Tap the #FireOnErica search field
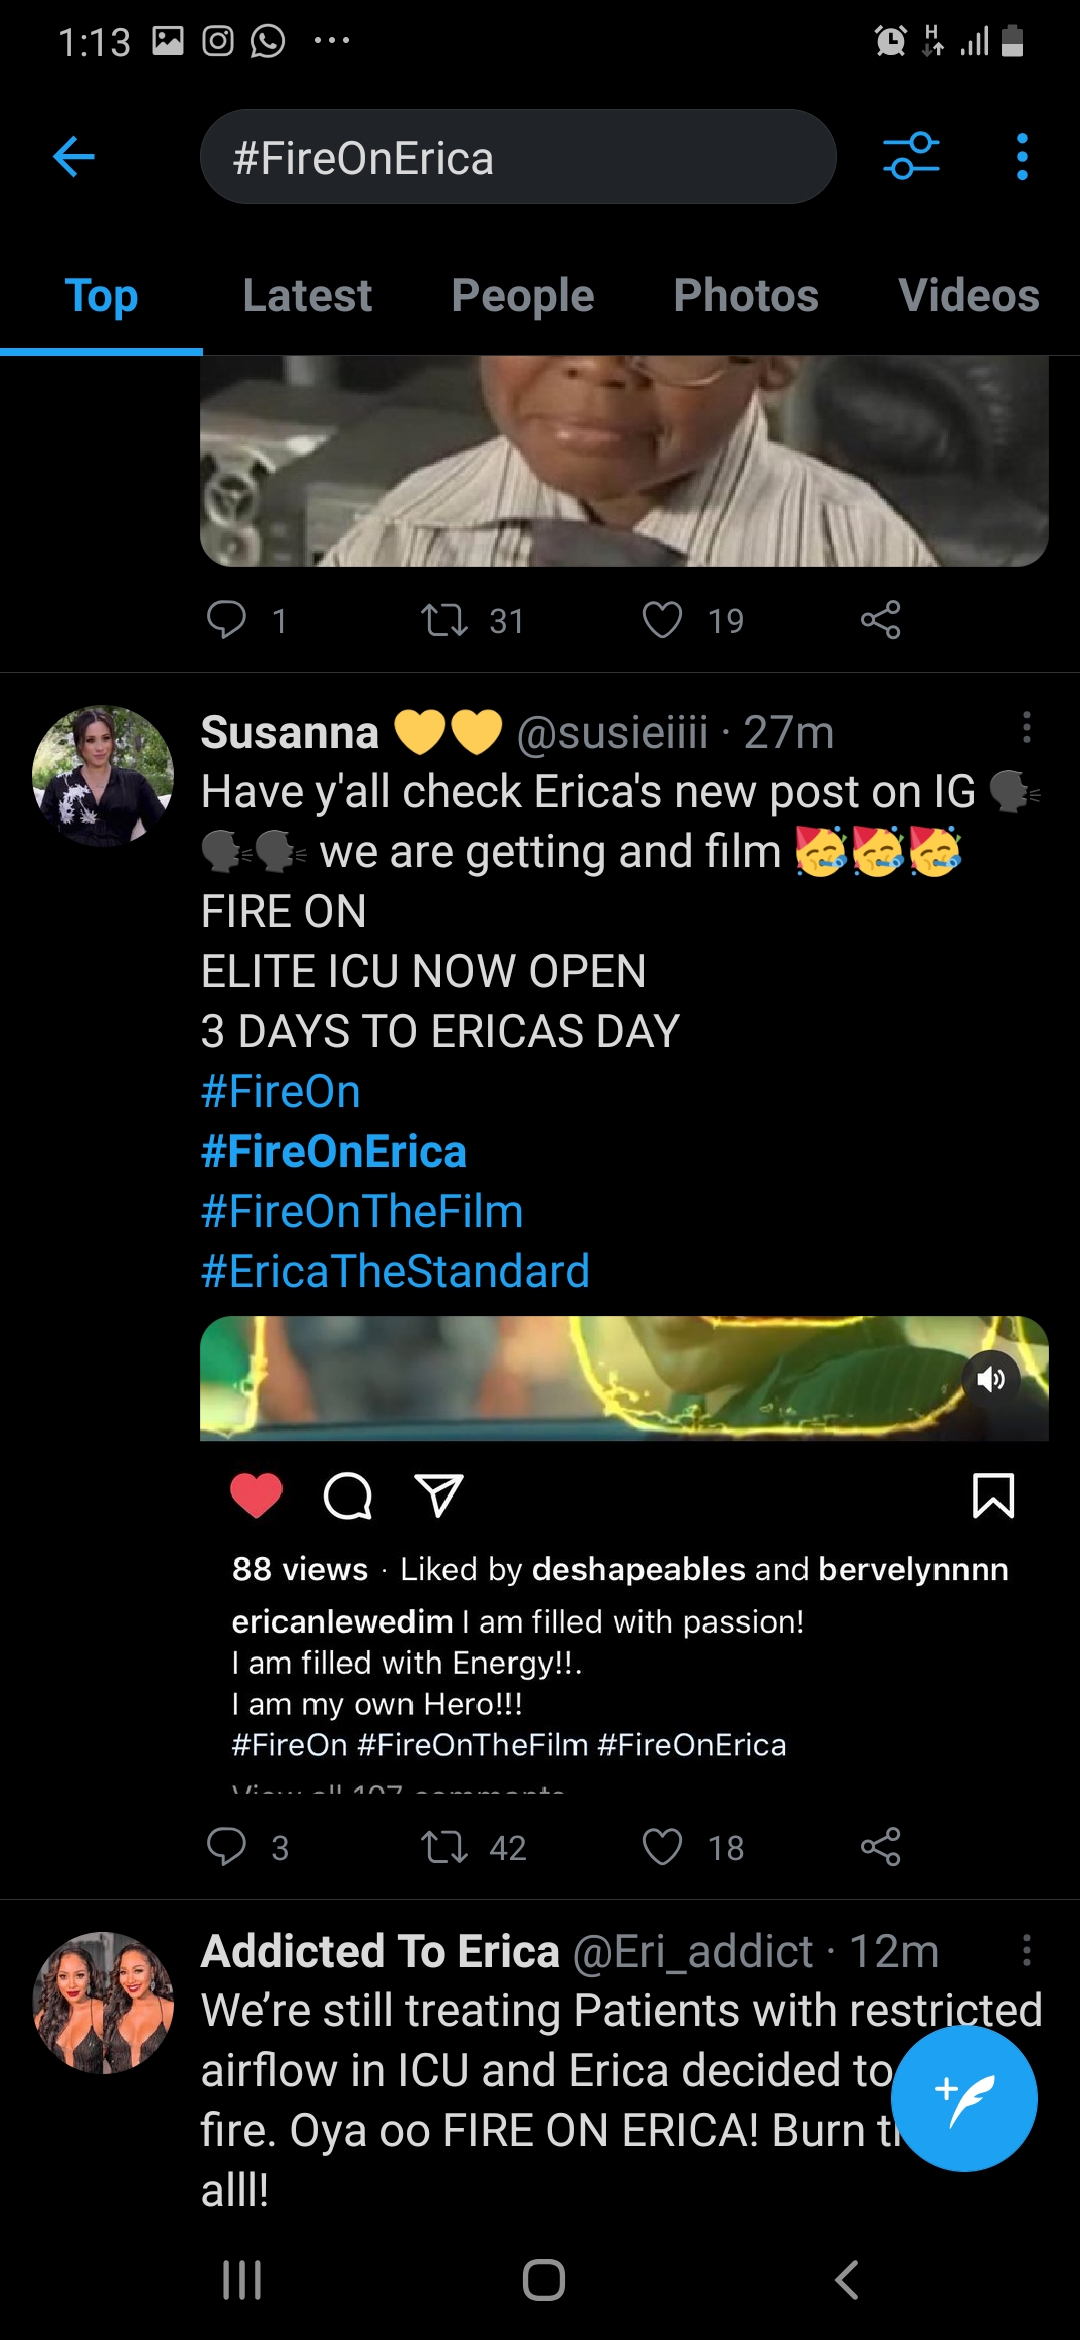This screenshot has height=2340, width=1080. click(518, 157)
